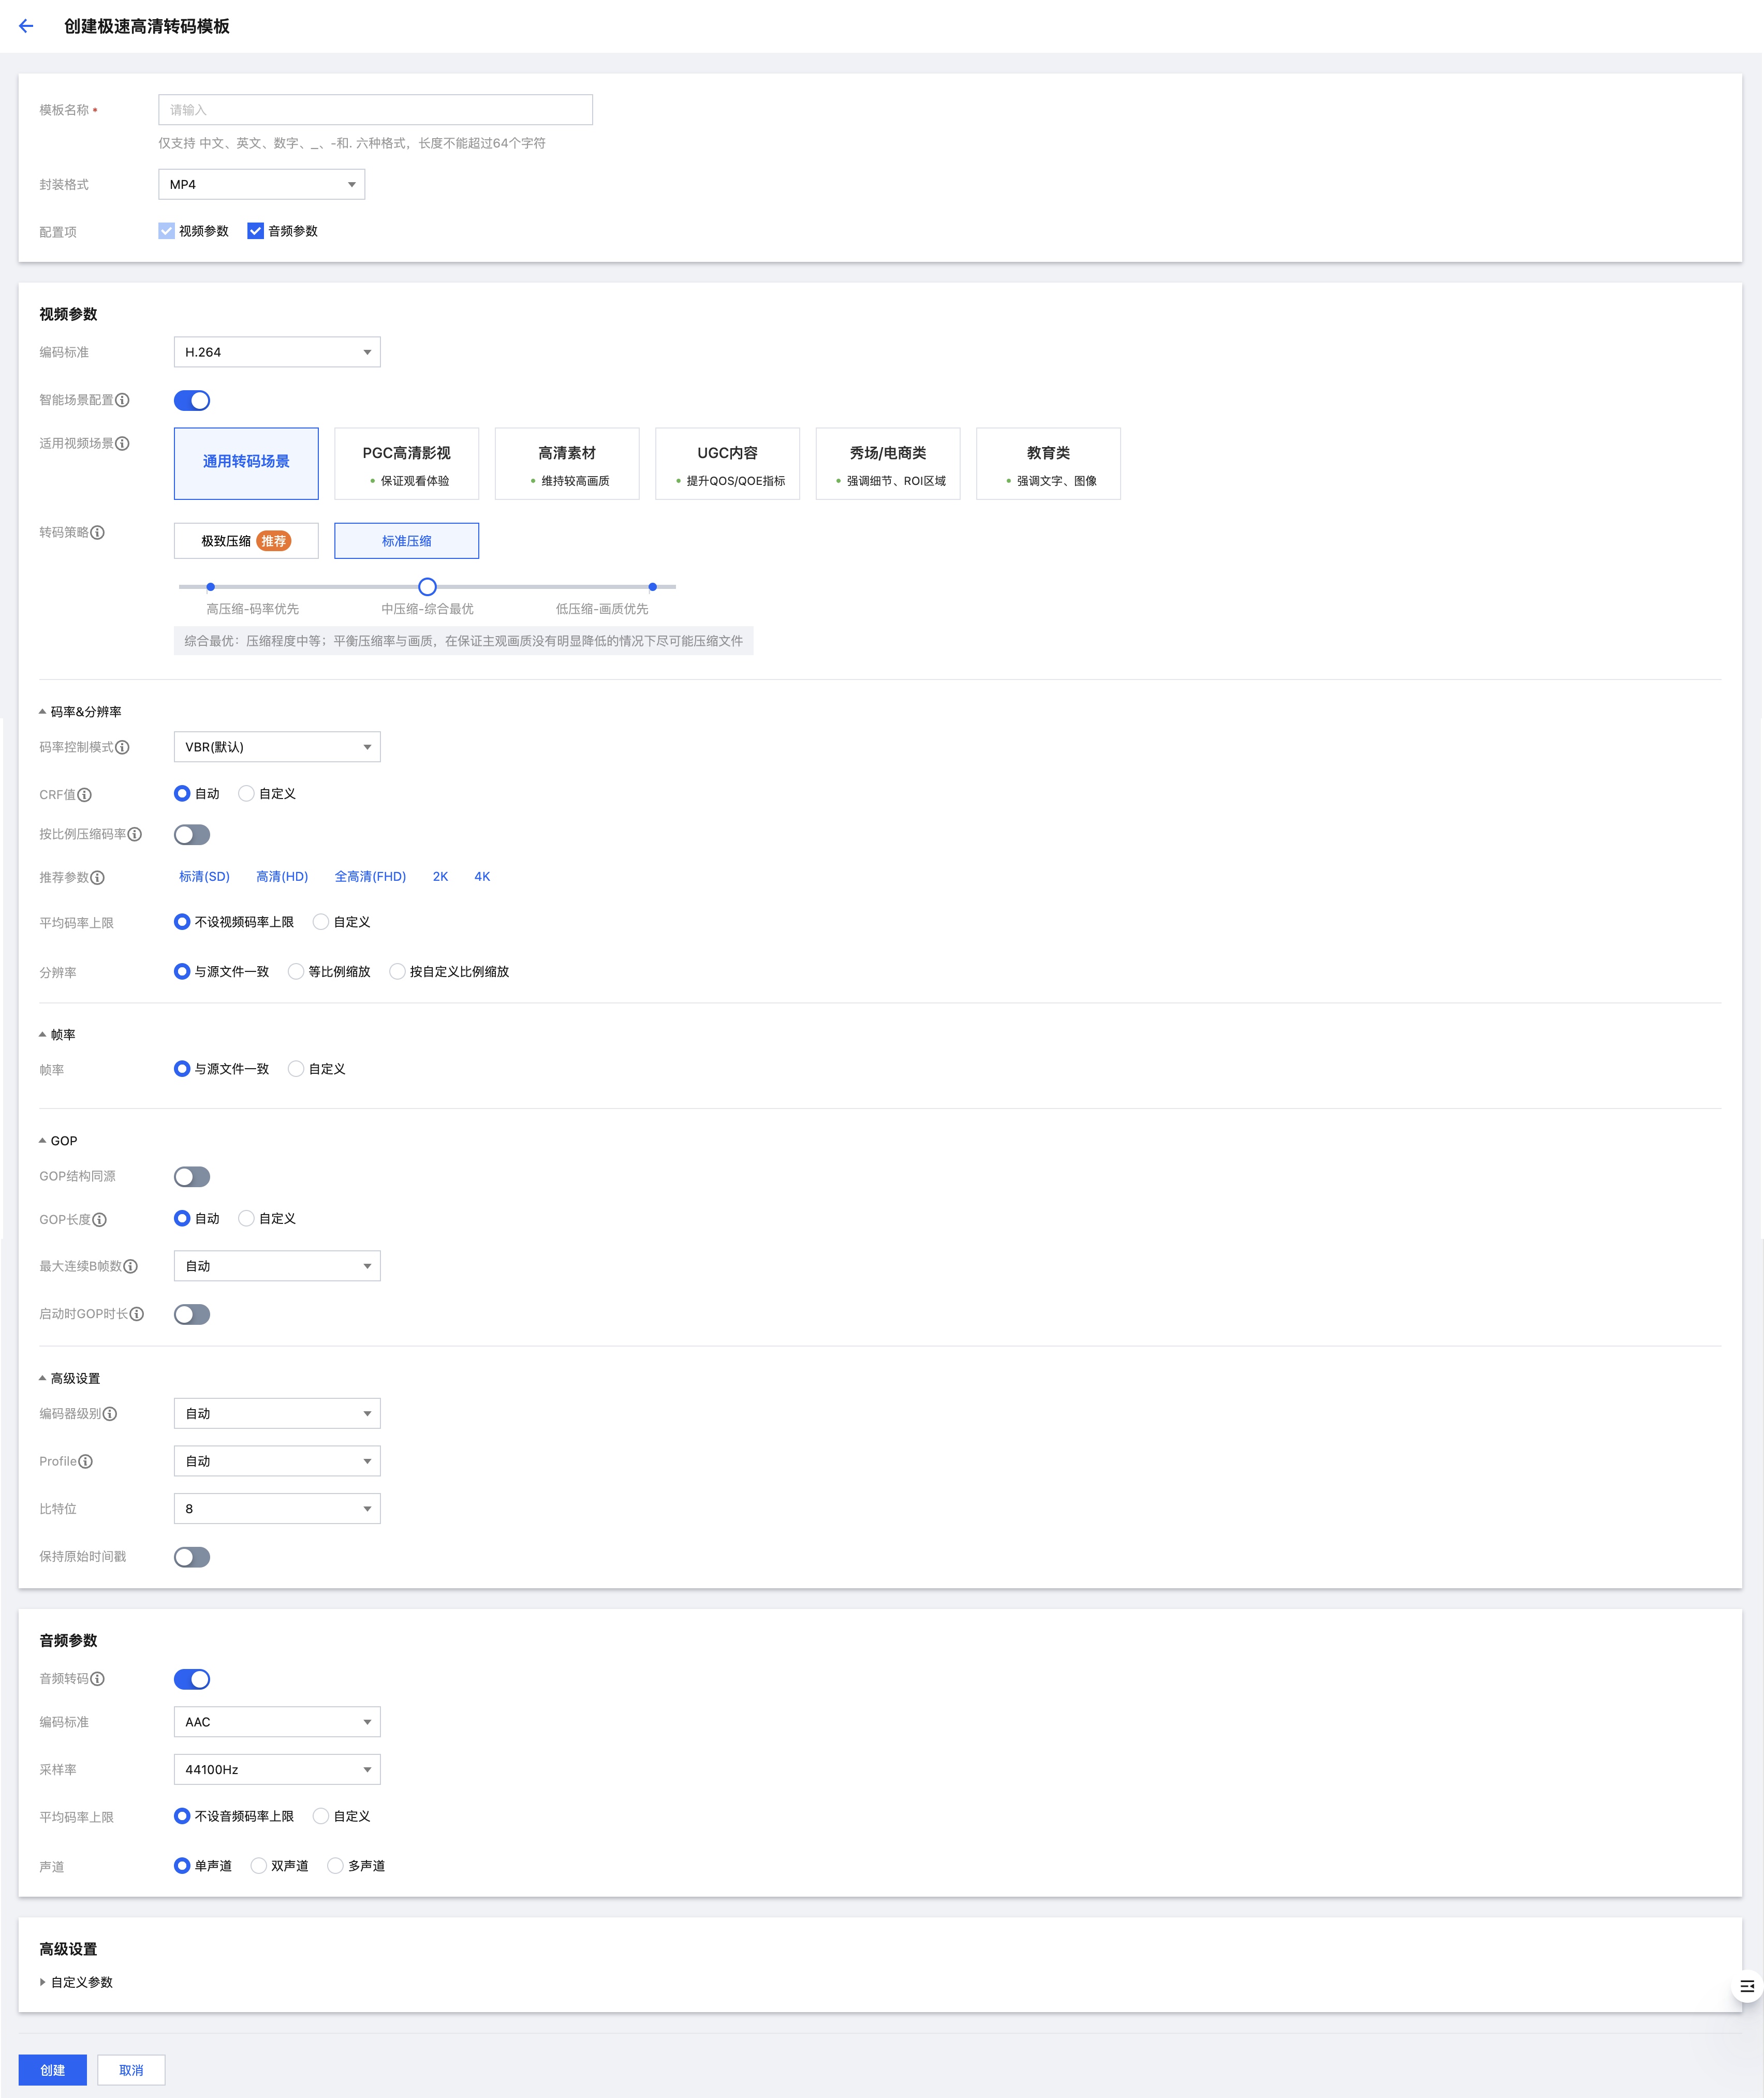Click info icon beside 智能场景配置
This screenshot has width=1764, height=2098.
[x=122, y=400]
